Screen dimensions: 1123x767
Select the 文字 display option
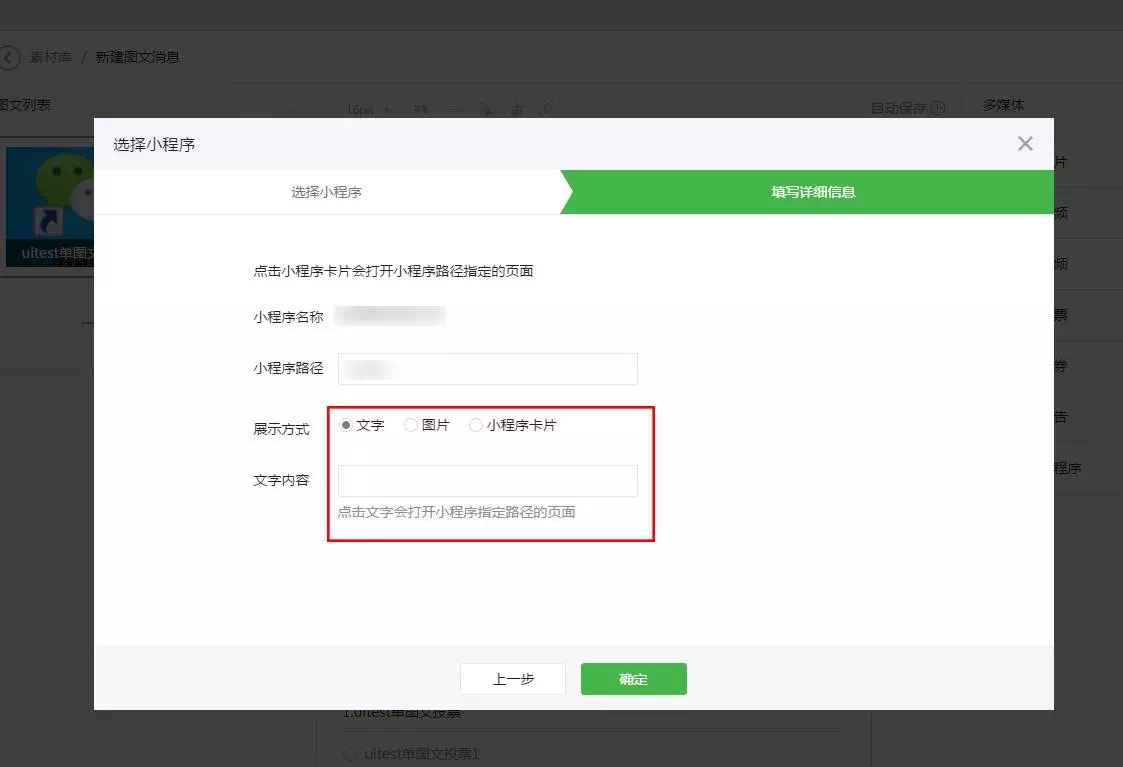tap(346, 425)
